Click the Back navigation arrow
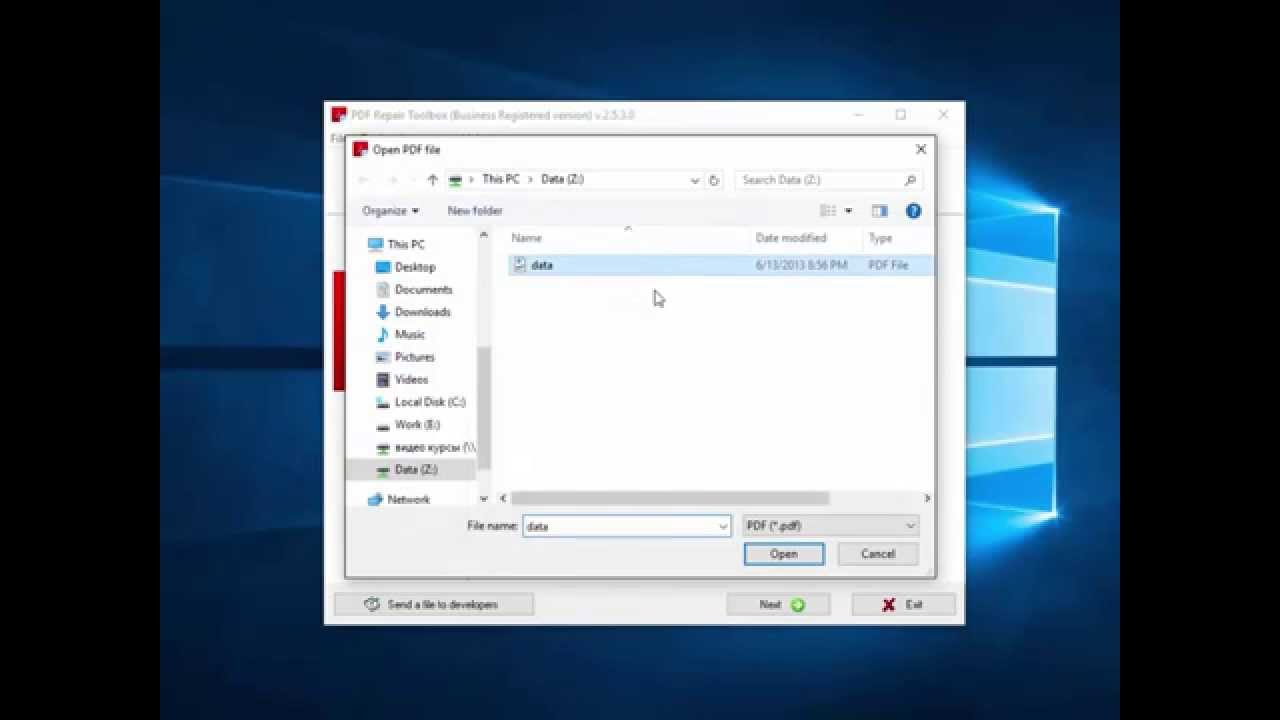The height and width of the screenshot is (720, 1280). [364, 180]
